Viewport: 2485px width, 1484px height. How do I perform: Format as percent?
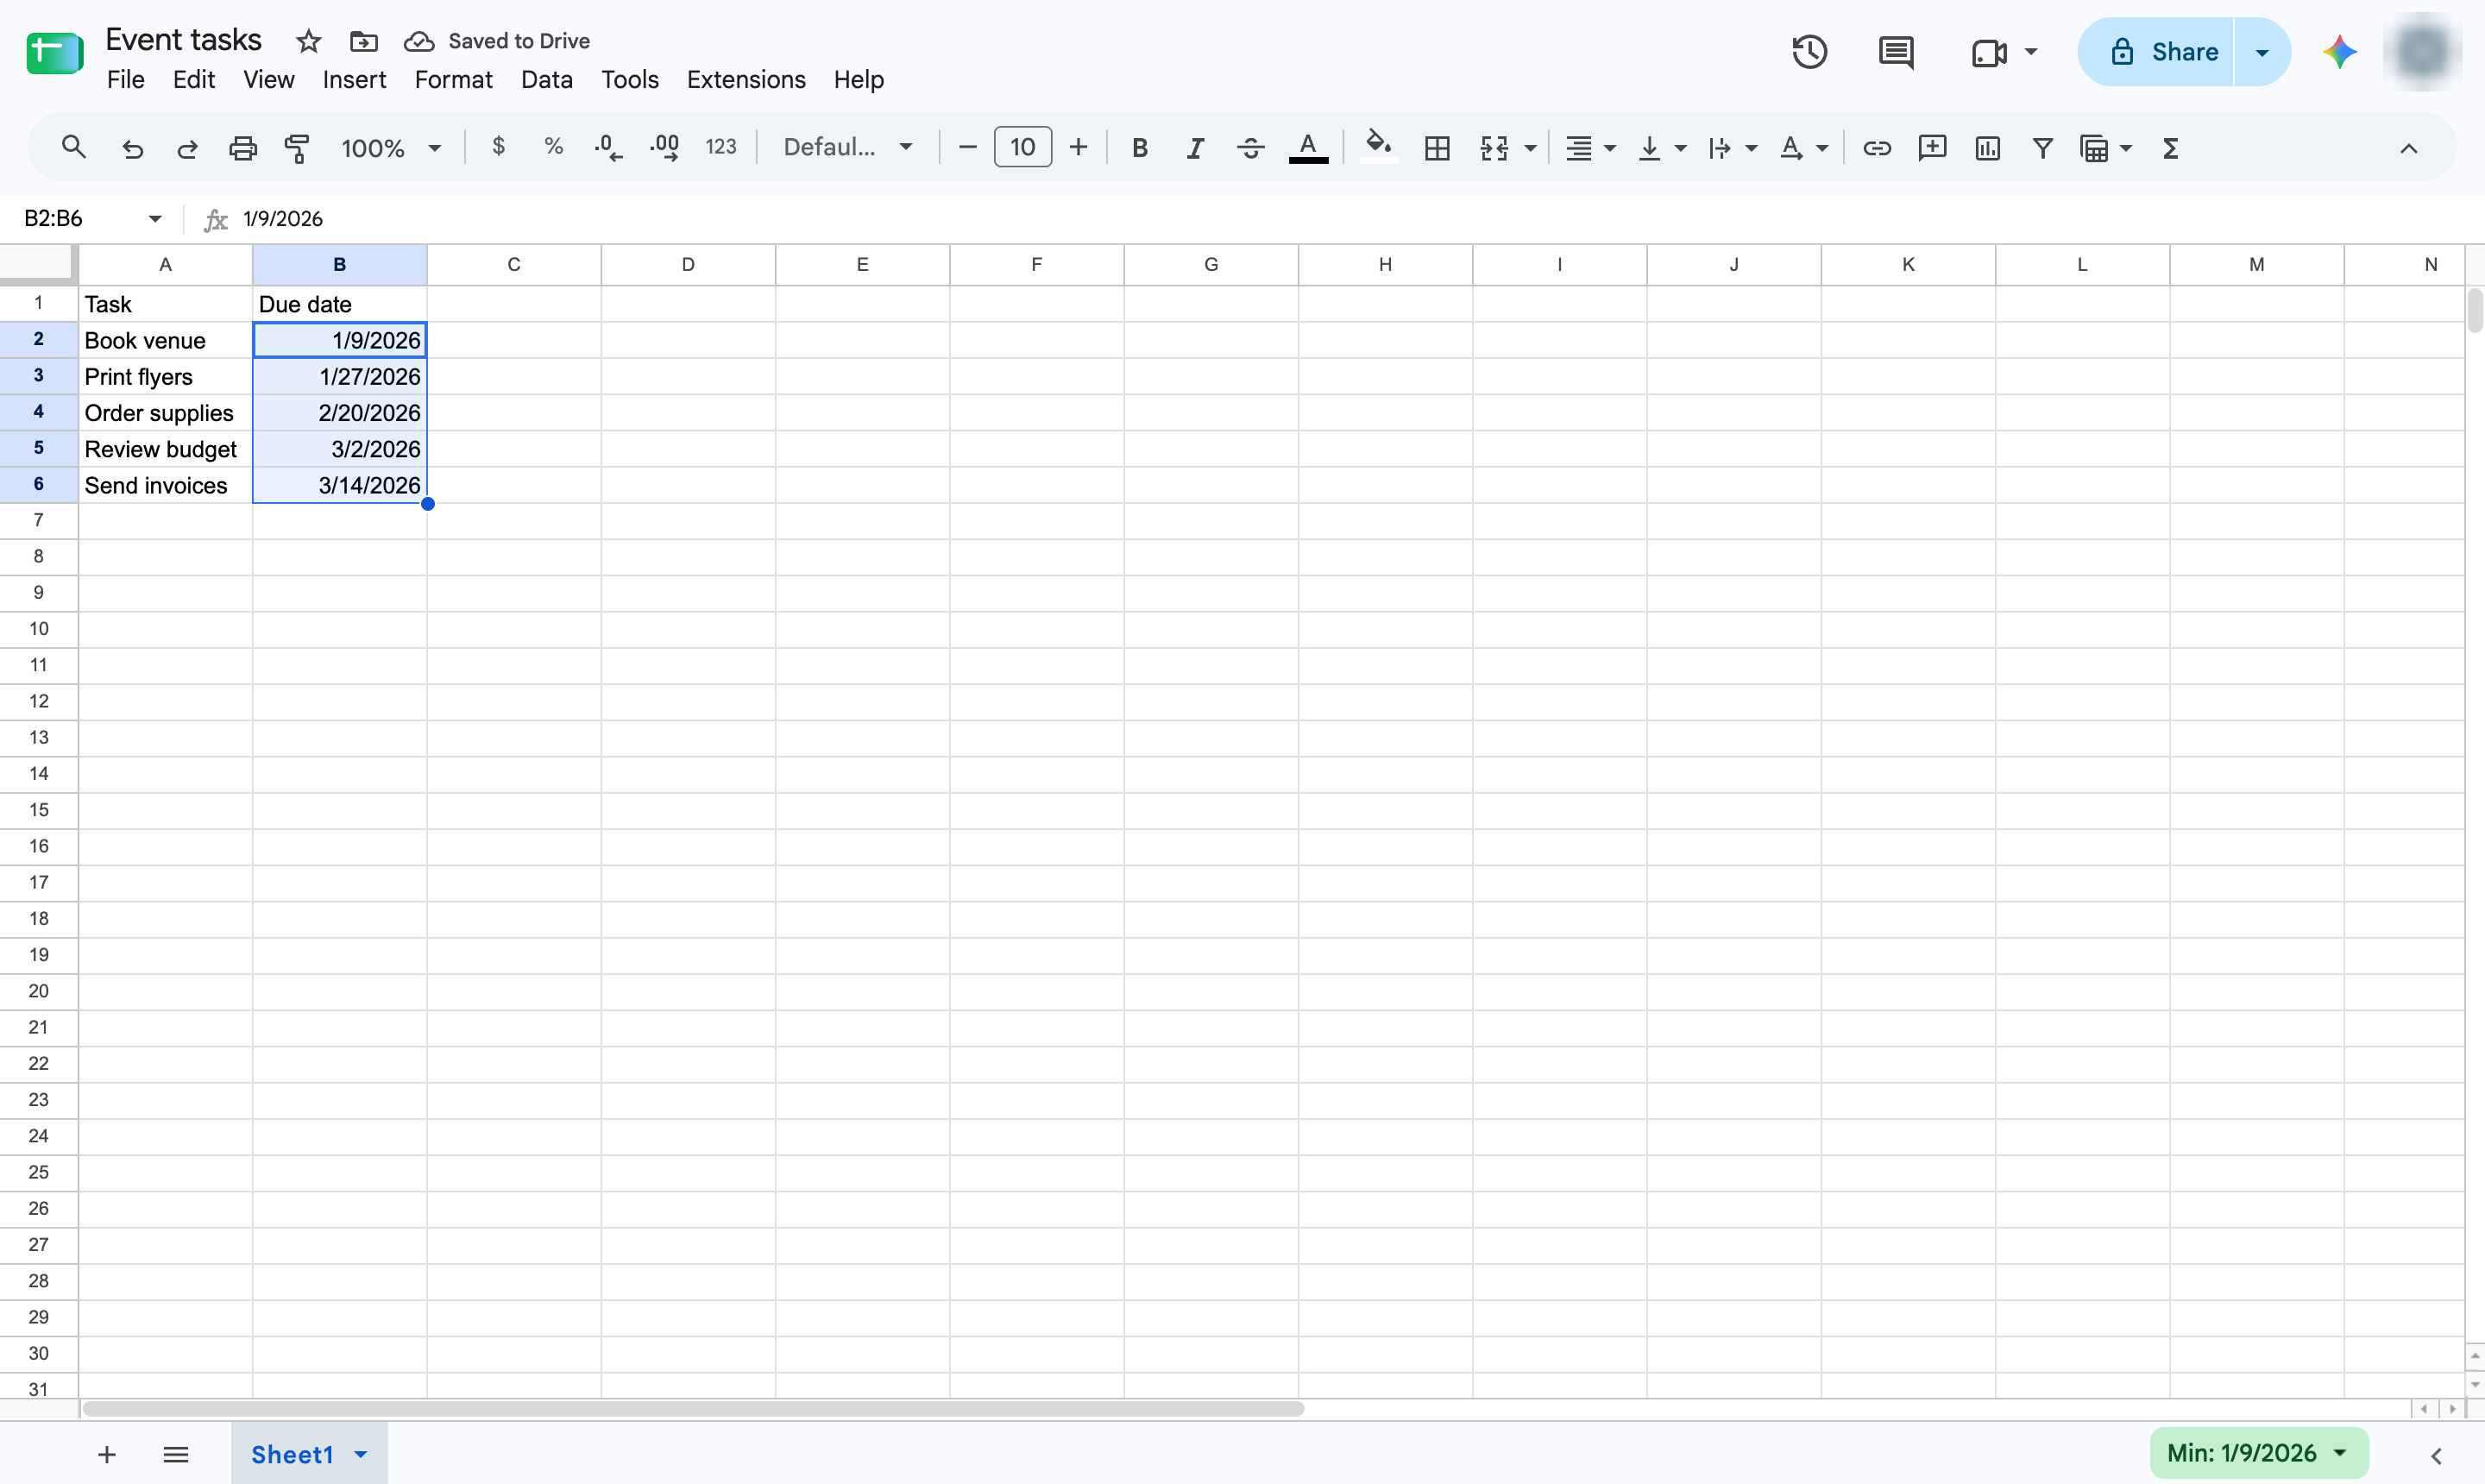point(553,147)
